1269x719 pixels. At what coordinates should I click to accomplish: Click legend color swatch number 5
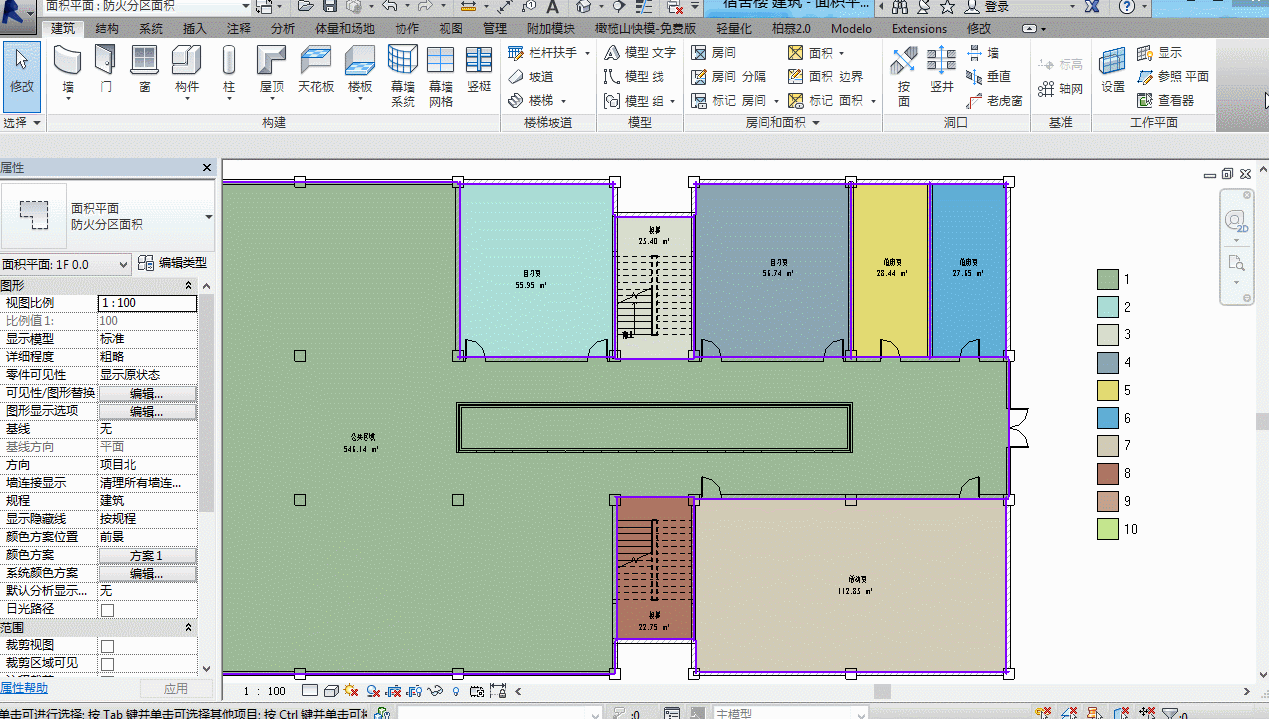coord(1107,390)
